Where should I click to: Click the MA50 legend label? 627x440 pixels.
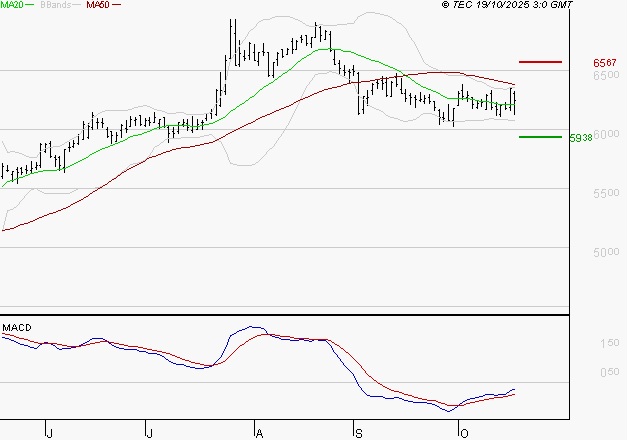[x=98, y=5]
